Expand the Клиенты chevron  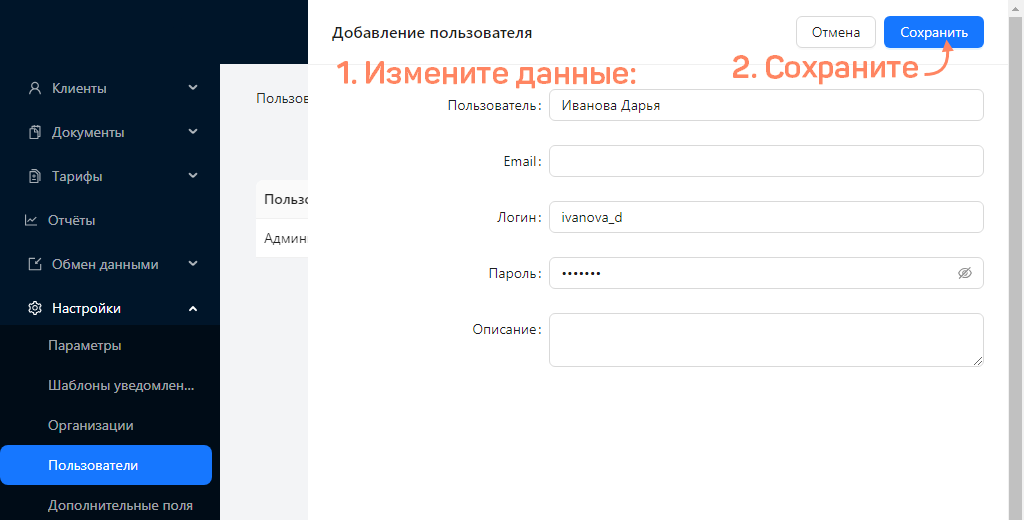pyautogui.click(x=193, y=88)
